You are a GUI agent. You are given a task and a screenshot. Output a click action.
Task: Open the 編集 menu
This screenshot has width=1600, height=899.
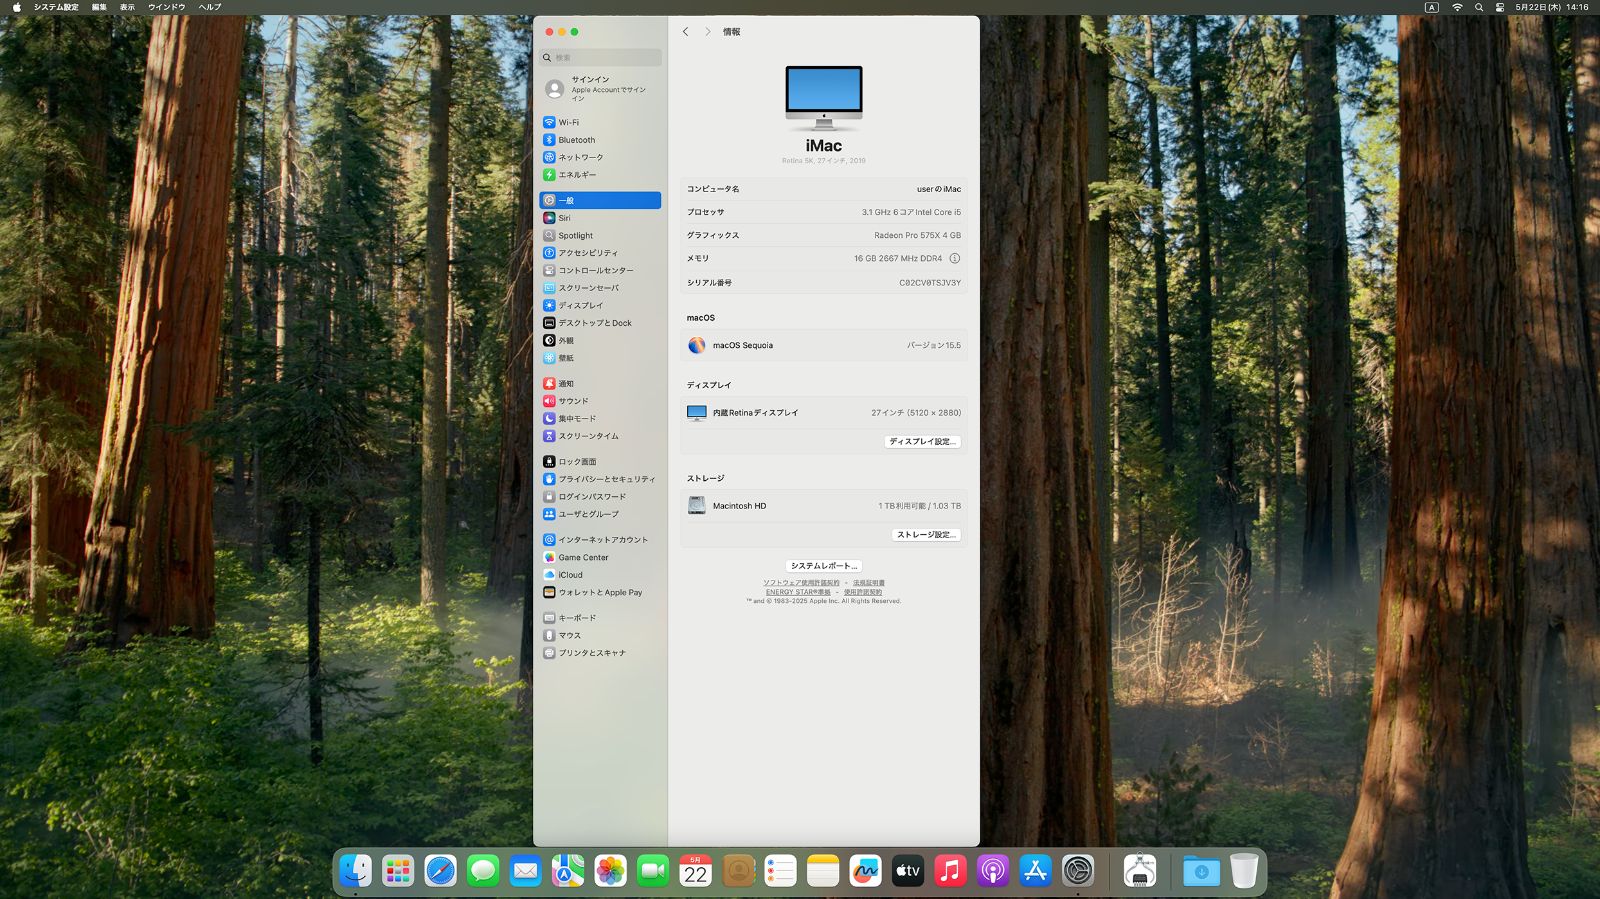coord(99,7)
